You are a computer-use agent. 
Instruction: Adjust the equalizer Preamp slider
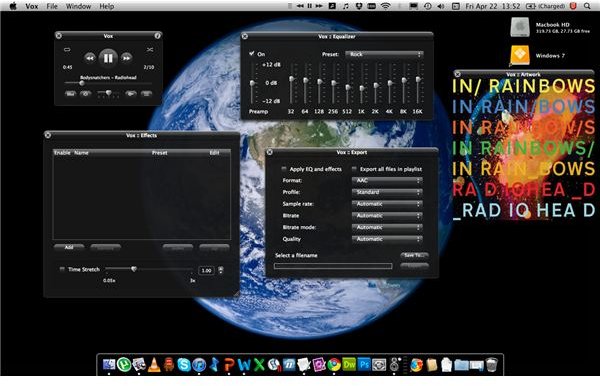(252, 83)
